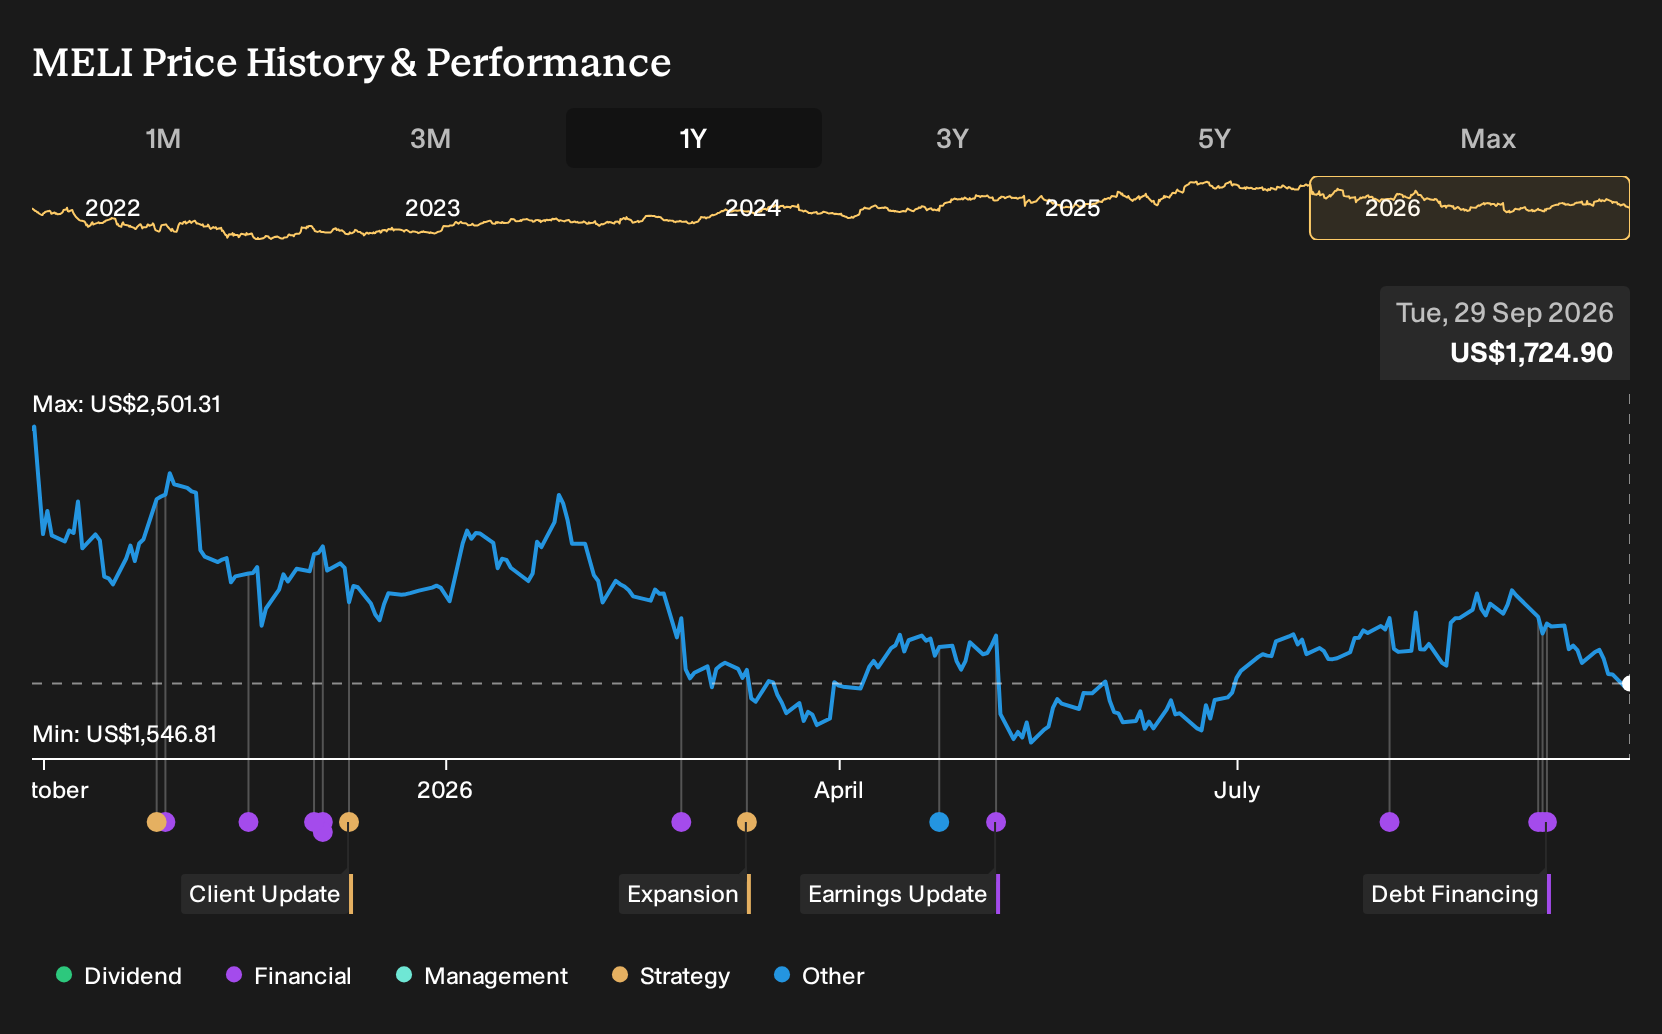Select the rightmost purple Financial event marker

pos(1548,822)
